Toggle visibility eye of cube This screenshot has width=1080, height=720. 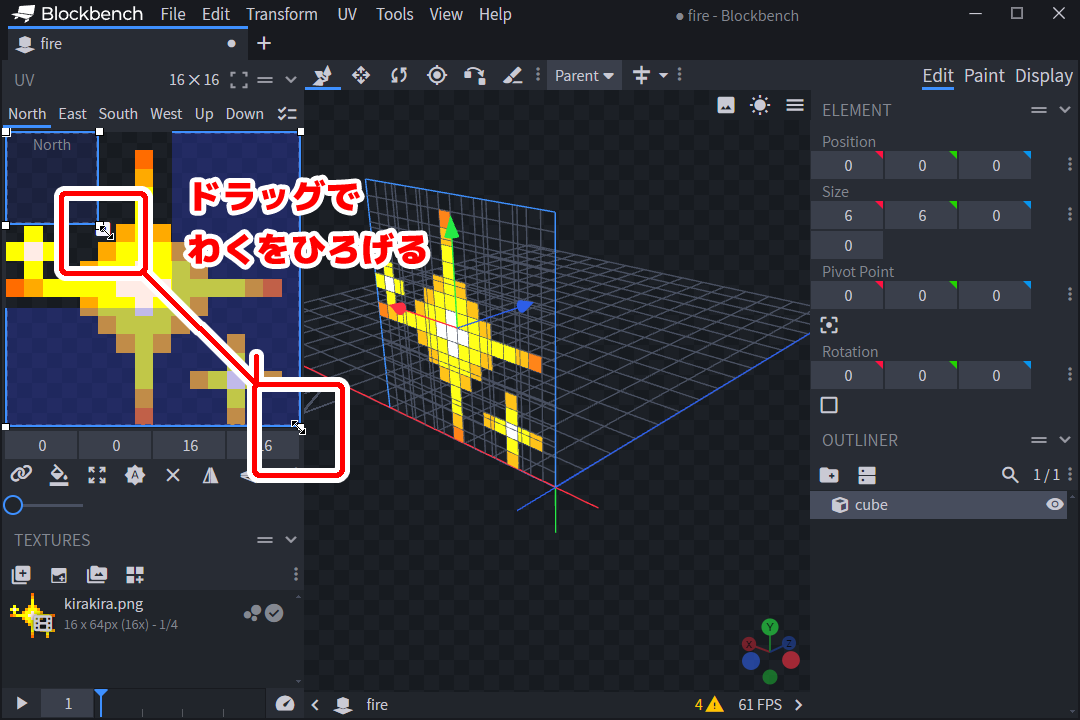[1055, 505]
